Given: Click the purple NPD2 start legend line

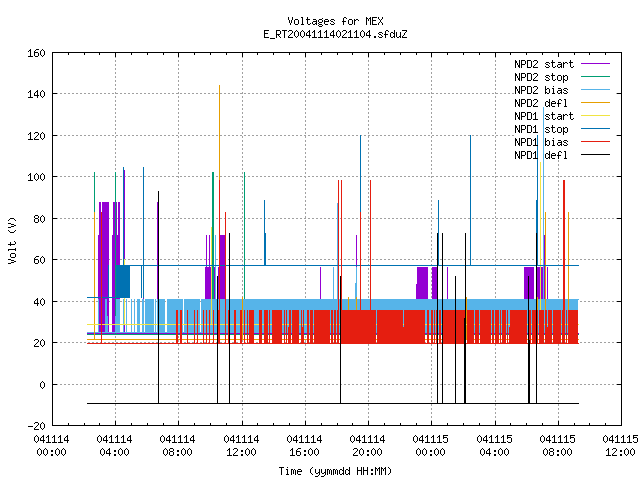Looking at the screenshot, I should (x=596, y=64).
